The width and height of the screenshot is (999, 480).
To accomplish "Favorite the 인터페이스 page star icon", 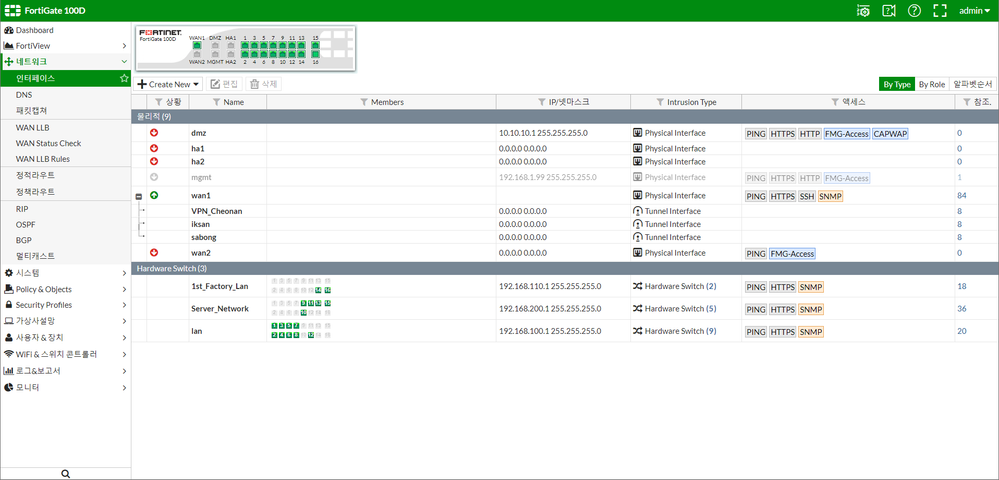I will [124, 78].
